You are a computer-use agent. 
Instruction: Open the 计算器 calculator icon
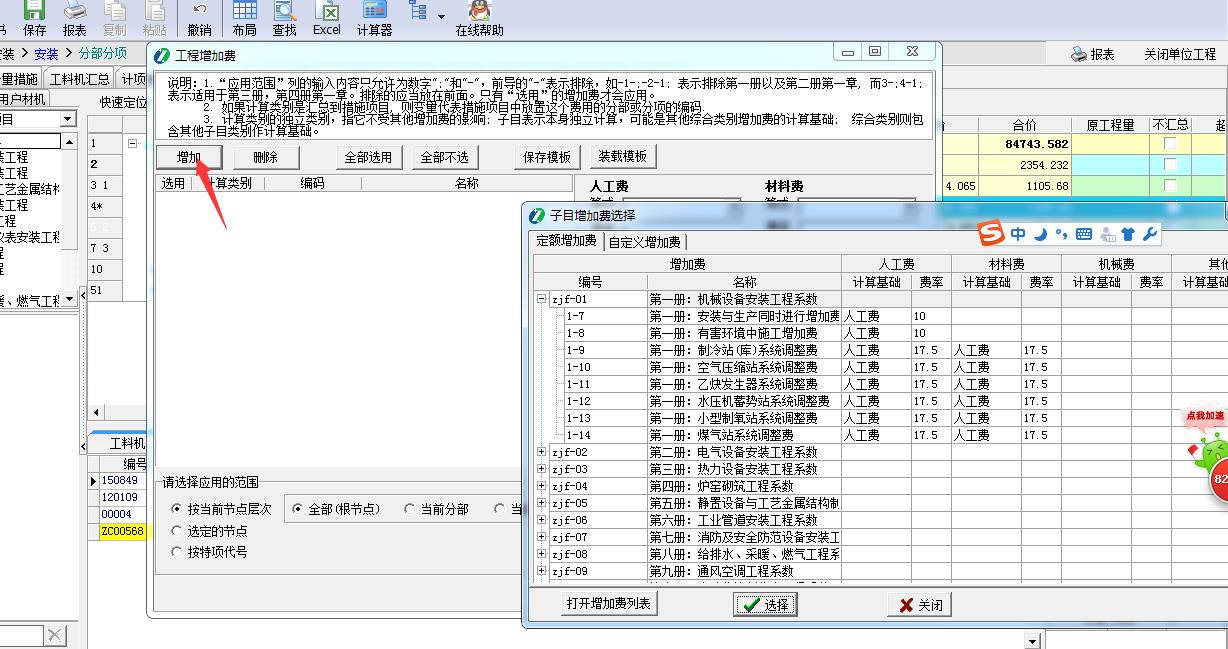click(375, 18)
